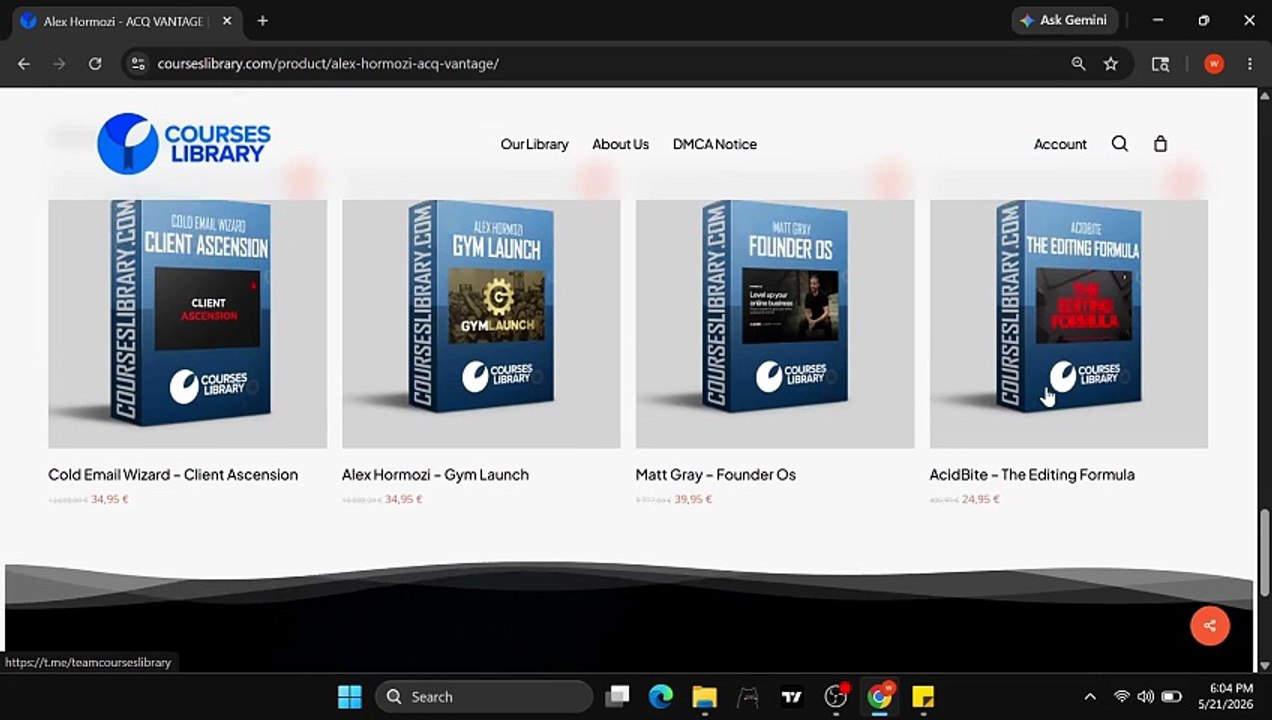The image size is (1272, 720).
Task: Switch to Chrome taskbar icon
Action: pyautogui.click(x=880, y=697)
